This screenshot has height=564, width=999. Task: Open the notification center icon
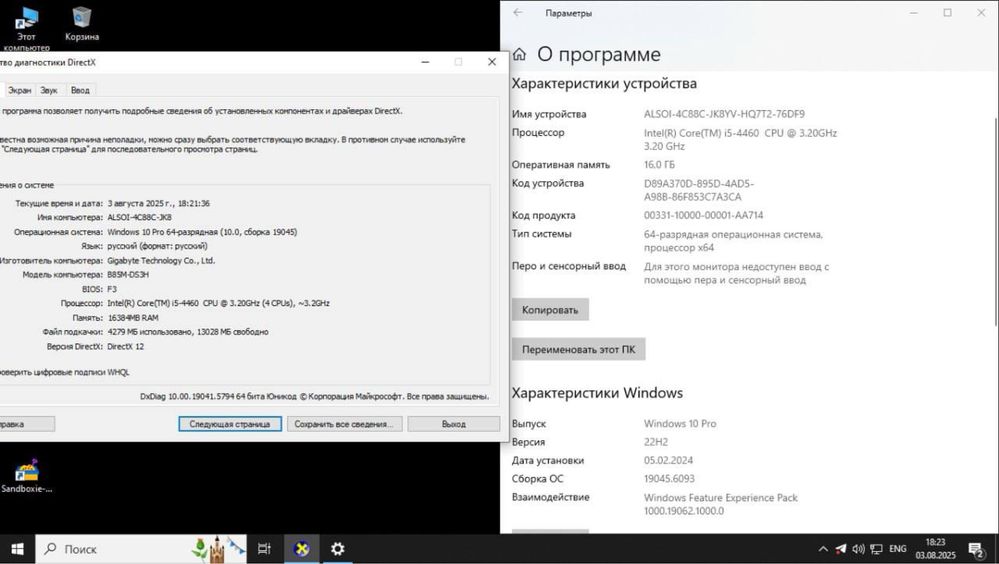point(977,549)
